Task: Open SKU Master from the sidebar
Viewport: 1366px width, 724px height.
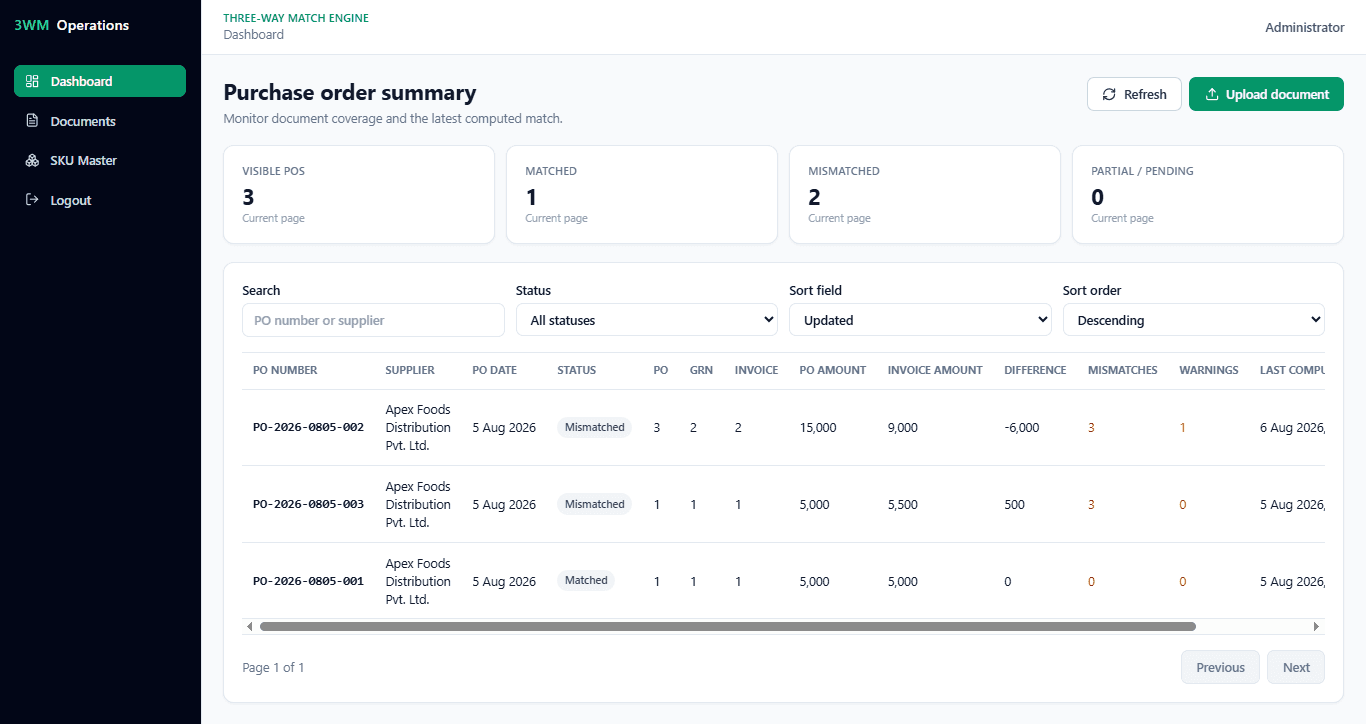Action: click(x=100, y=160)
